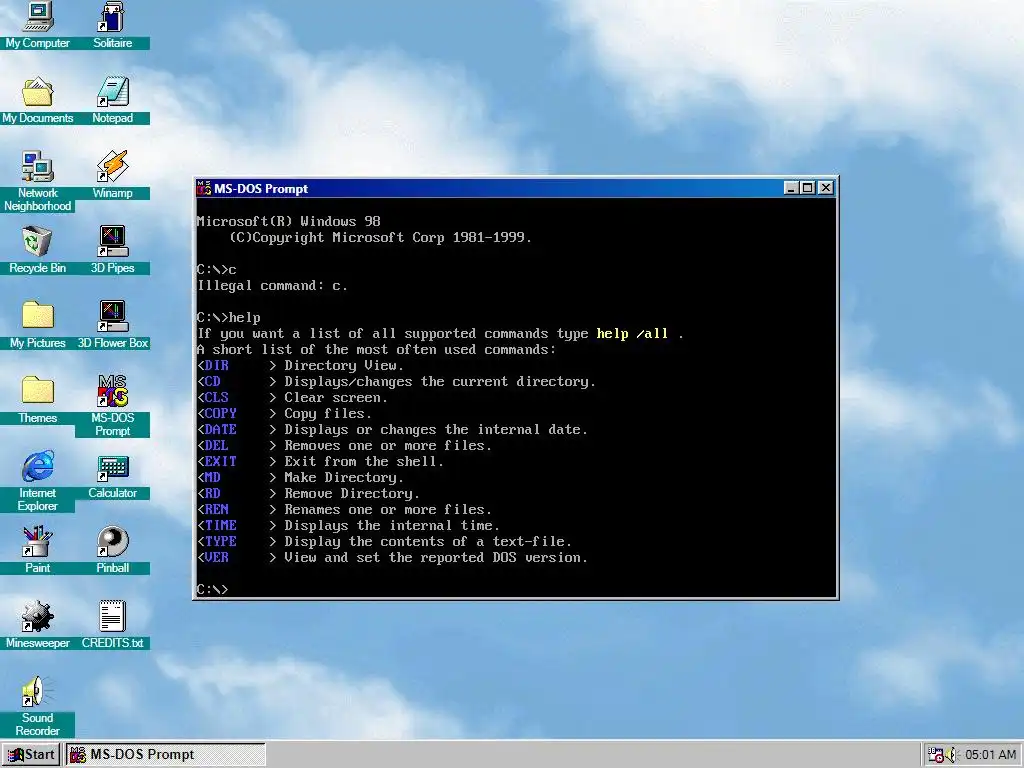Select the Recycle Bin icon
Image resolution: width=1024 pixels, height=768 pixels.
37,249
